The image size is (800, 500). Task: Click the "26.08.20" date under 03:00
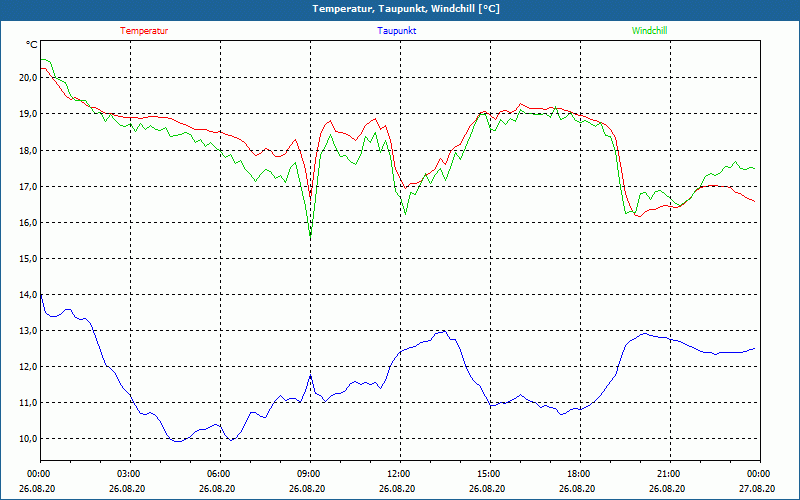[x=128, y=488]
